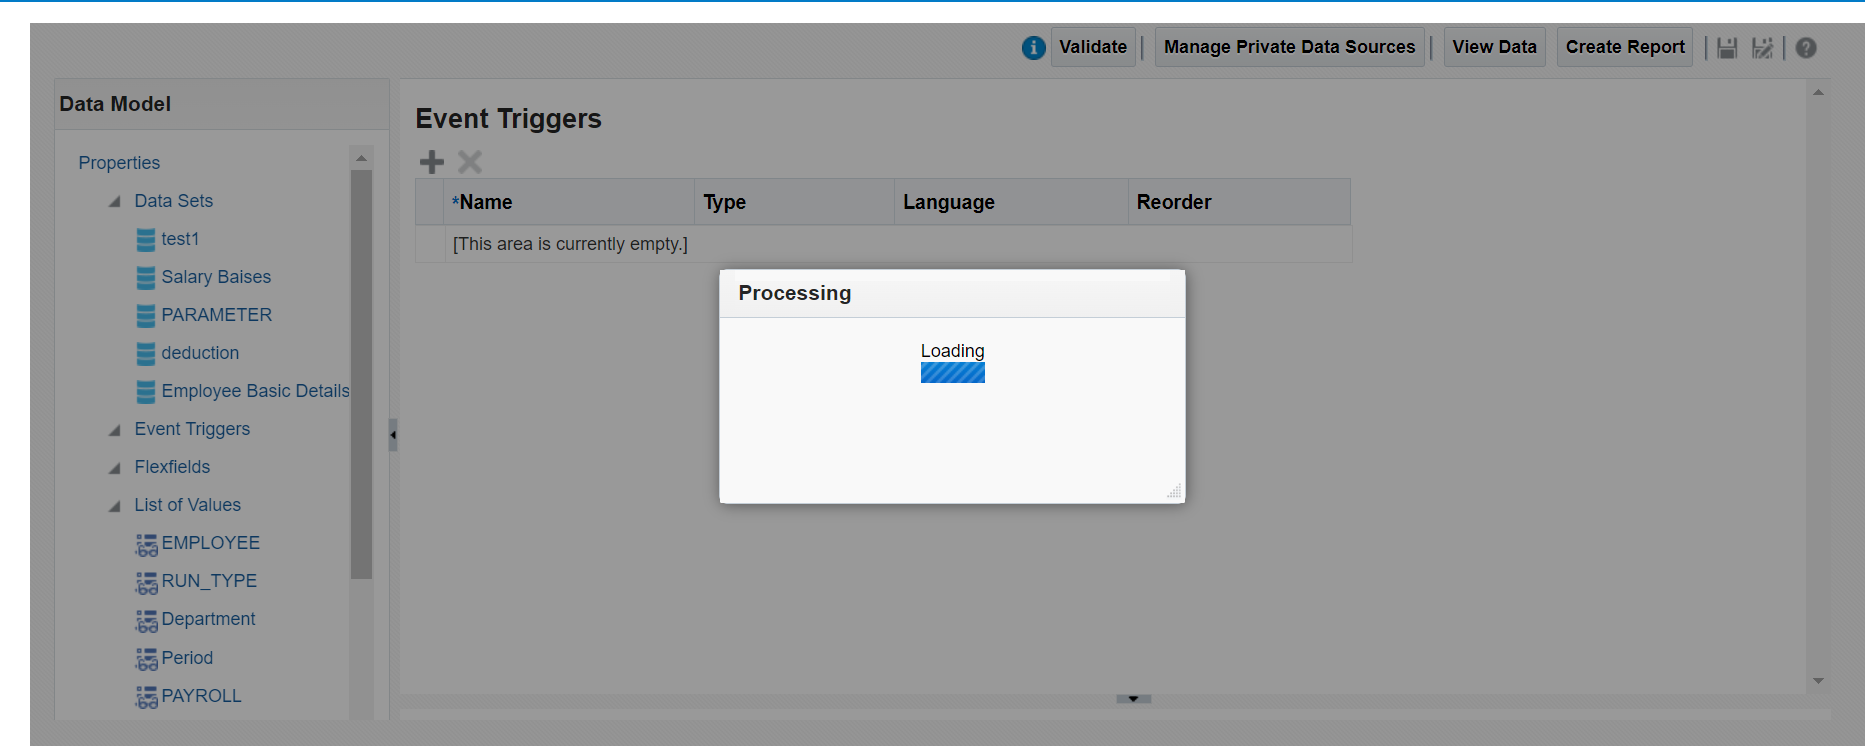Click the Reorder column header

[x=1239, y=202]
